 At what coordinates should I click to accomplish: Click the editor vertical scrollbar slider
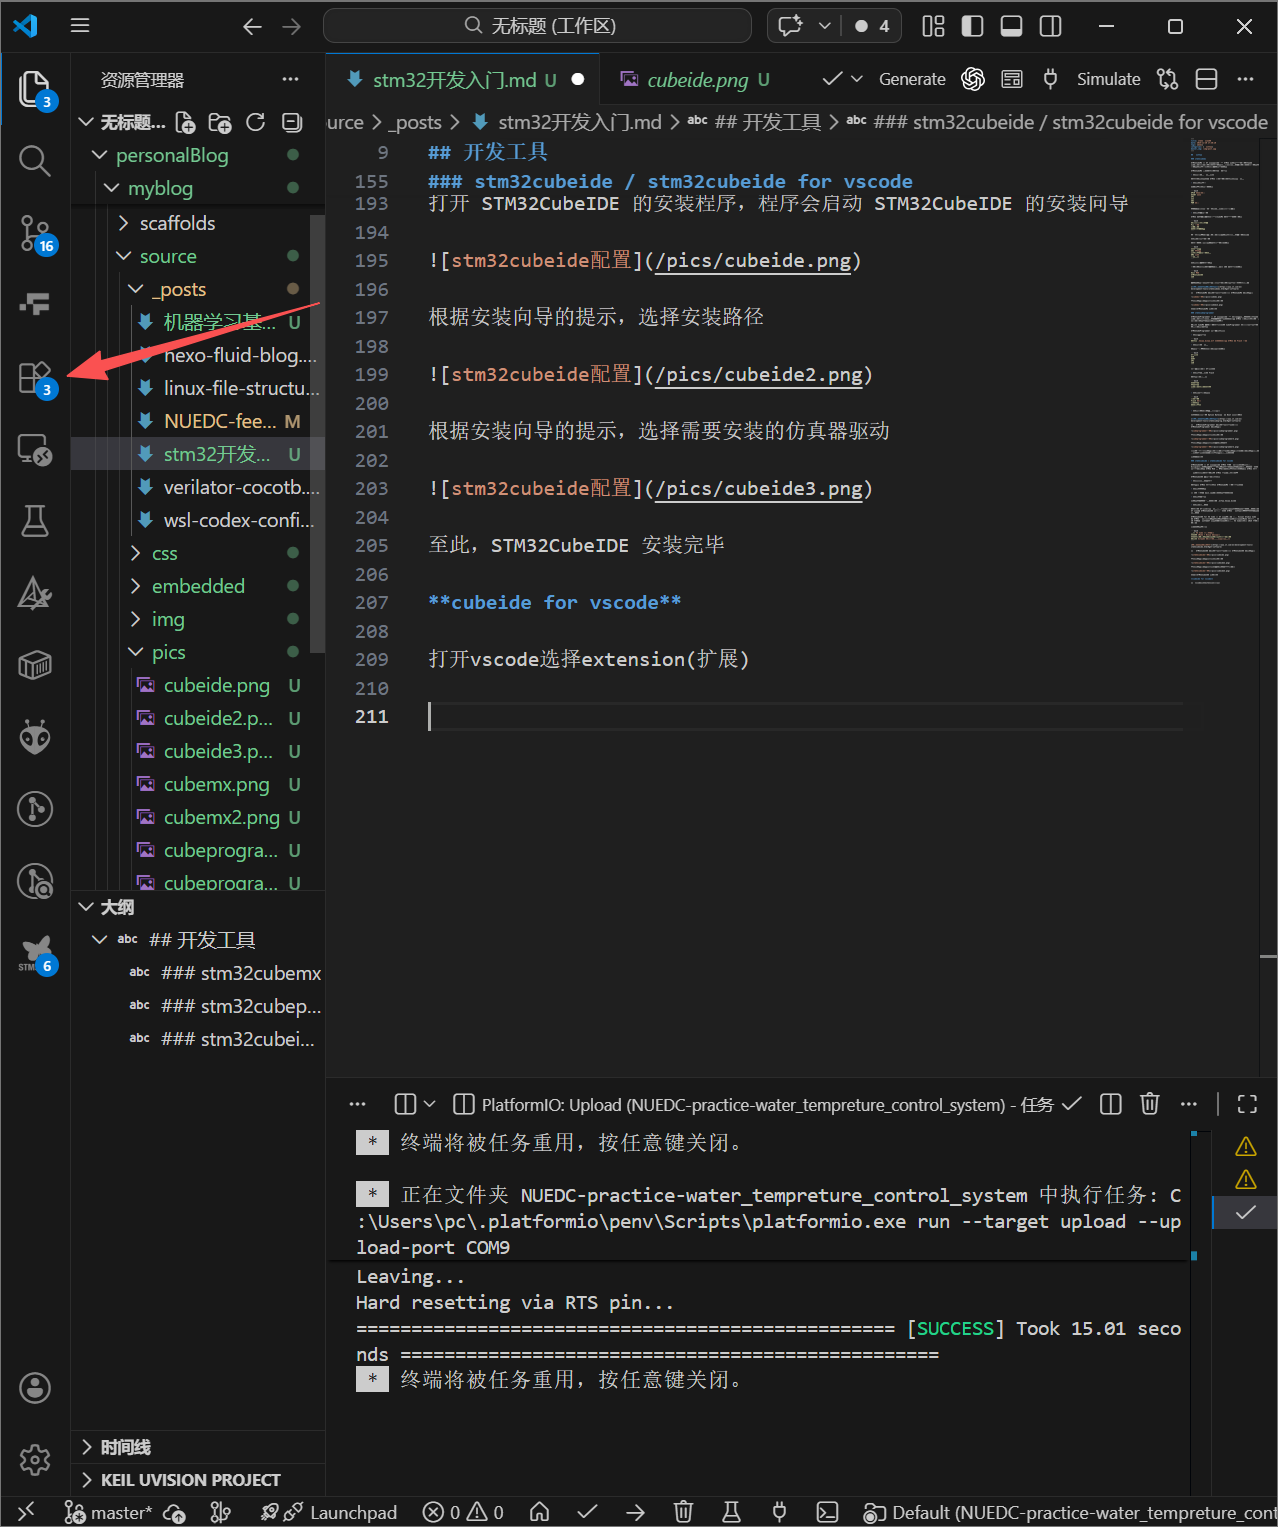[x=1268, y=957]
